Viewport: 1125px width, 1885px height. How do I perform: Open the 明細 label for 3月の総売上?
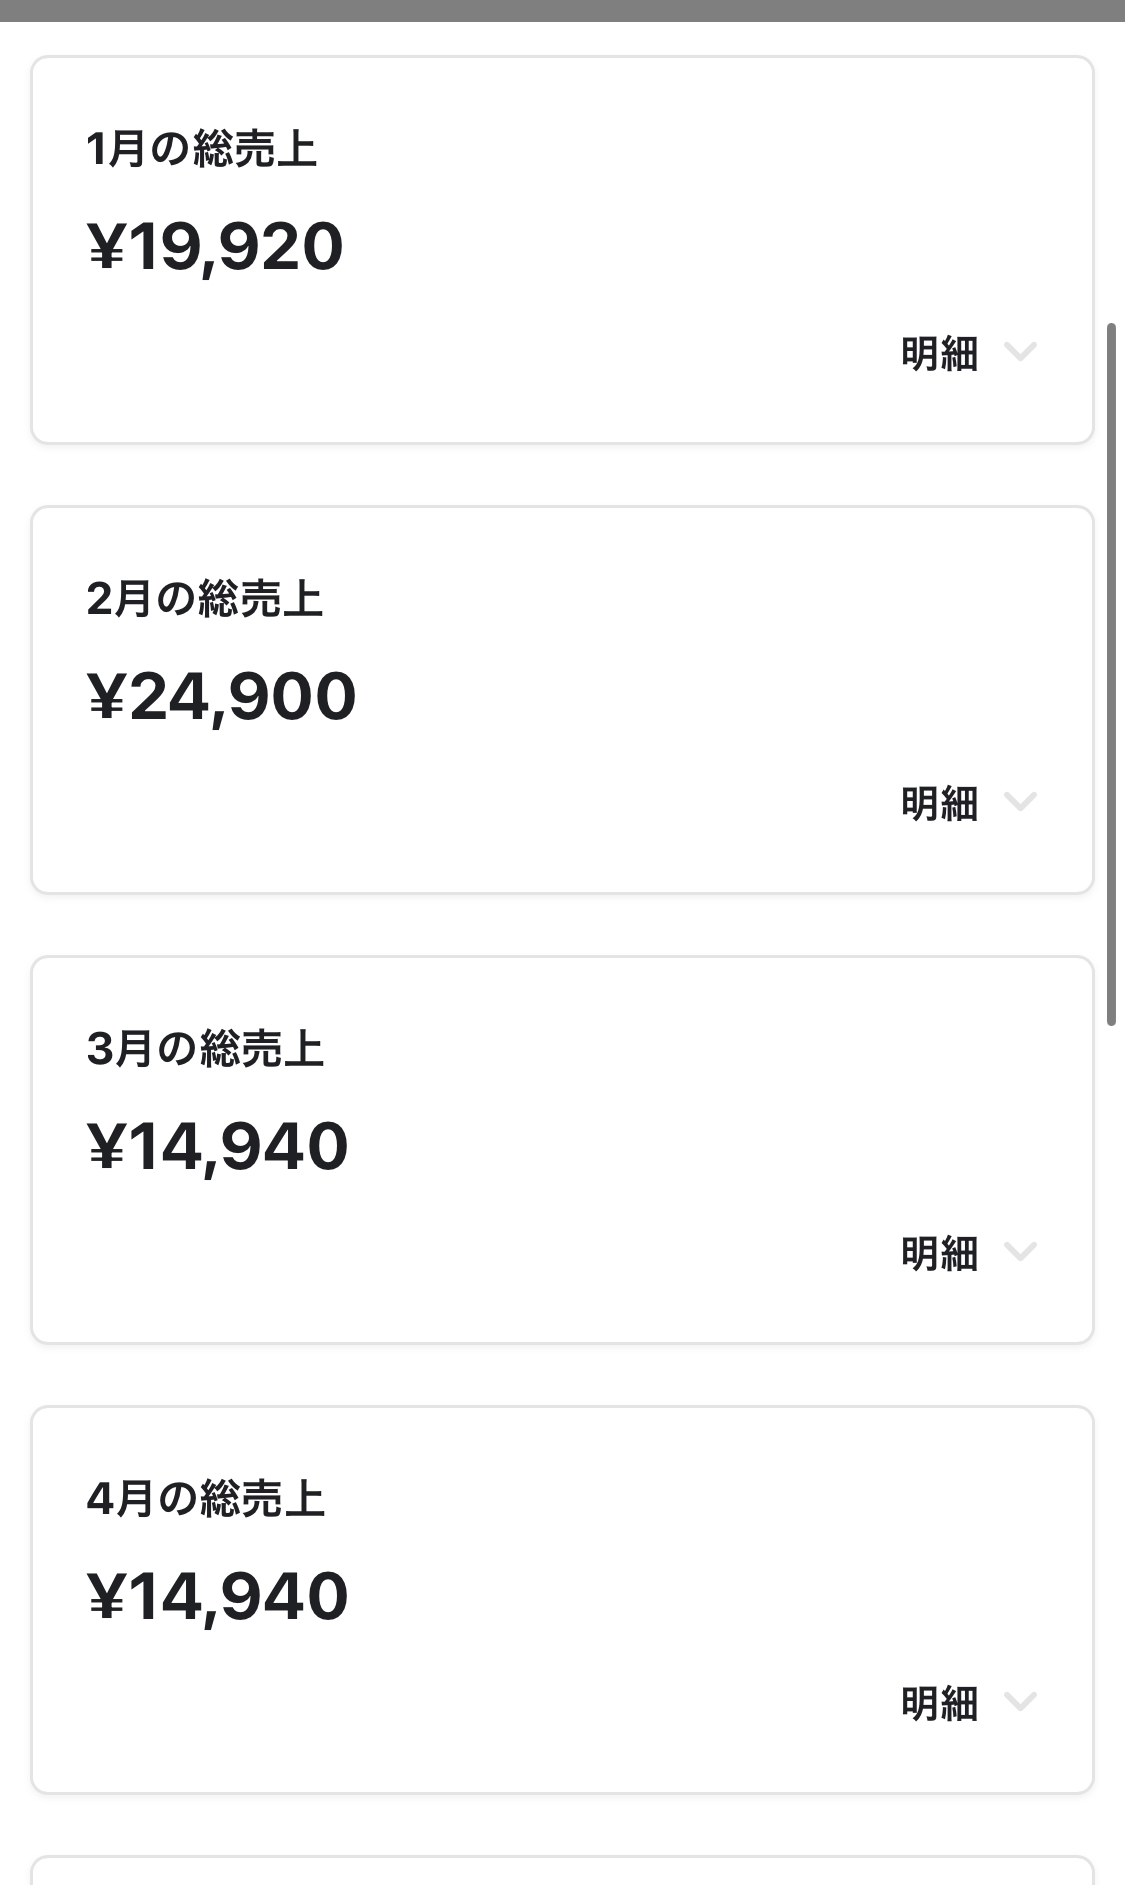tap(939, 1254)
